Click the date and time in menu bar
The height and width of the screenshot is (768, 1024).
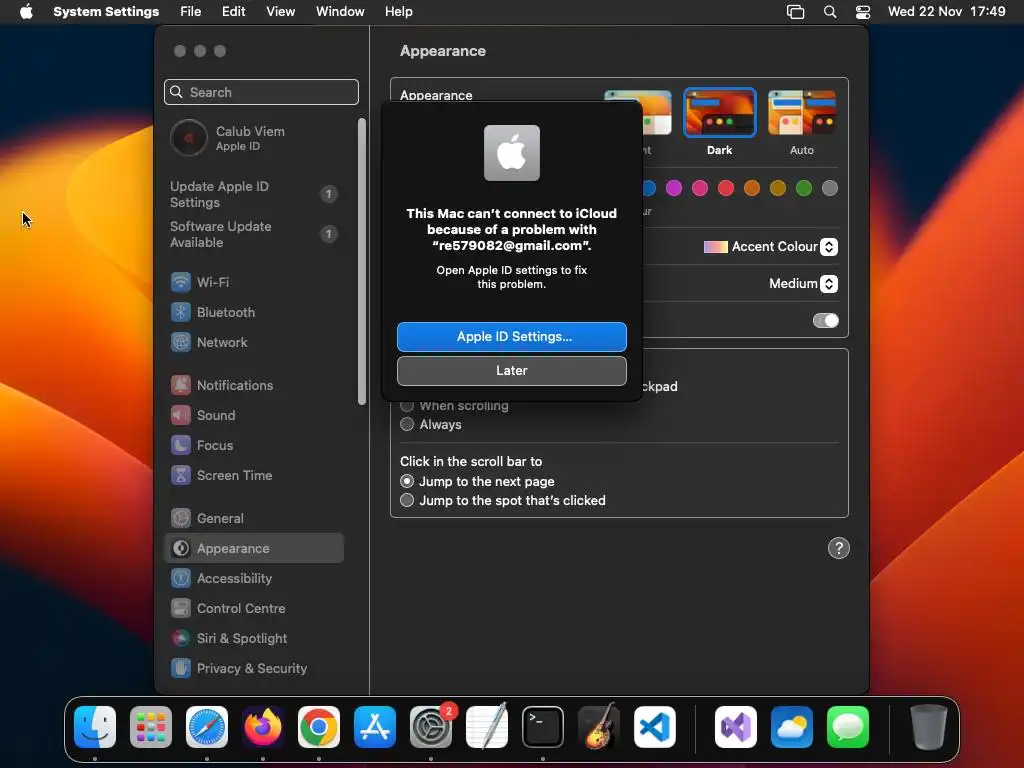pyautogui.click(x=946, y=12)
